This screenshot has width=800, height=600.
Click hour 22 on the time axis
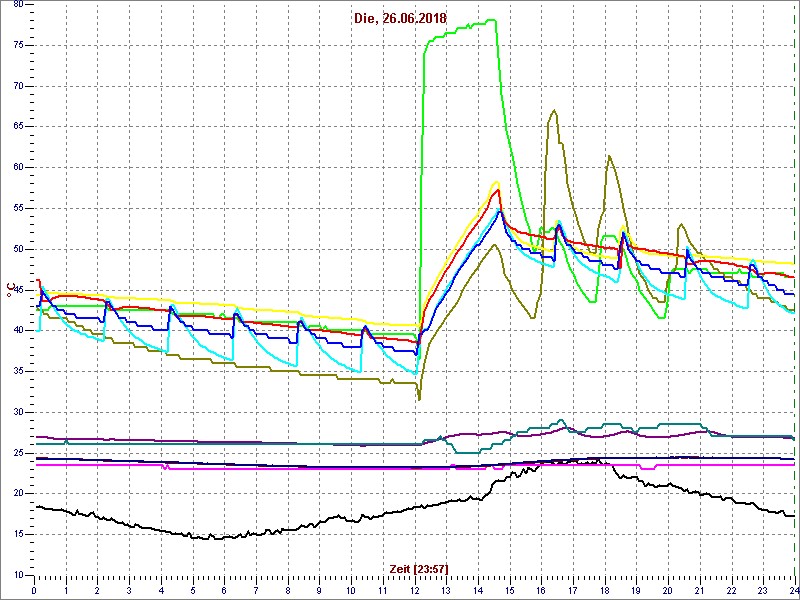point(732,590)
